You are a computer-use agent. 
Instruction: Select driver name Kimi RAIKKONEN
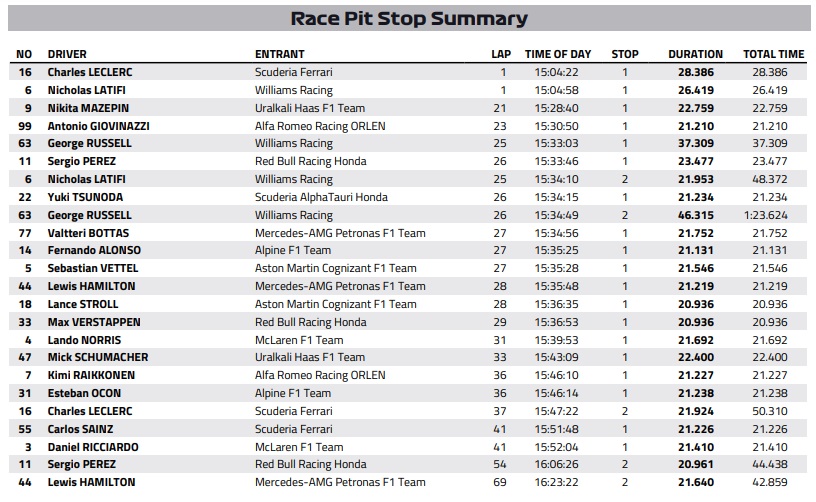[91, 375]
